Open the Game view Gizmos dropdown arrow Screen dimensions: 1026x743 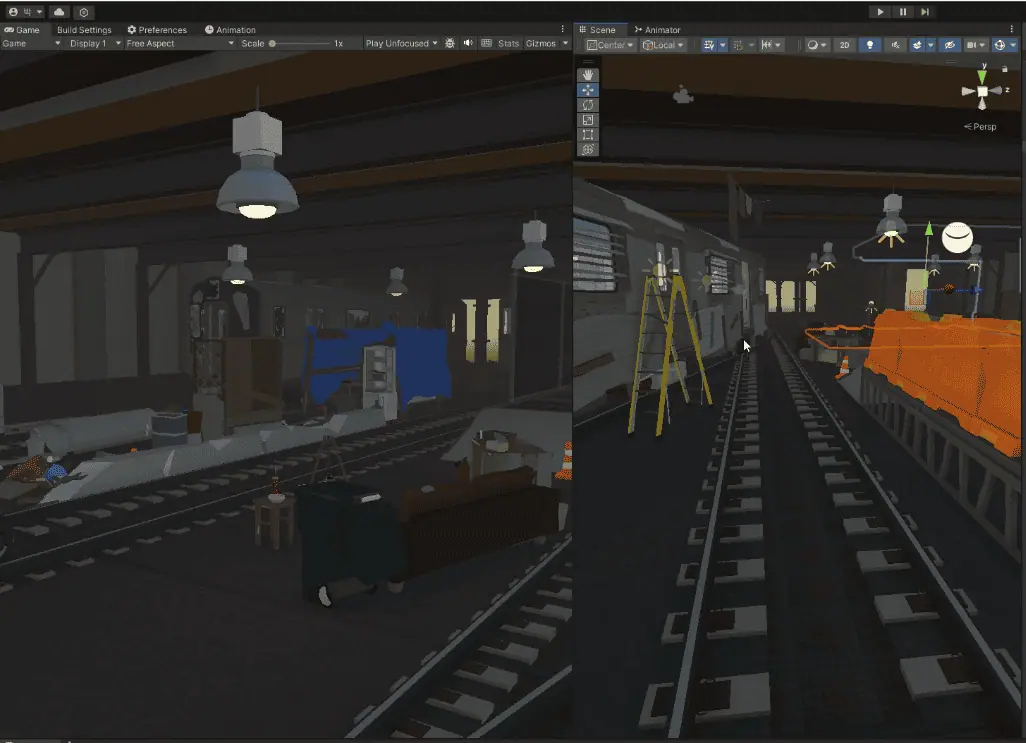tap(565, 44)
